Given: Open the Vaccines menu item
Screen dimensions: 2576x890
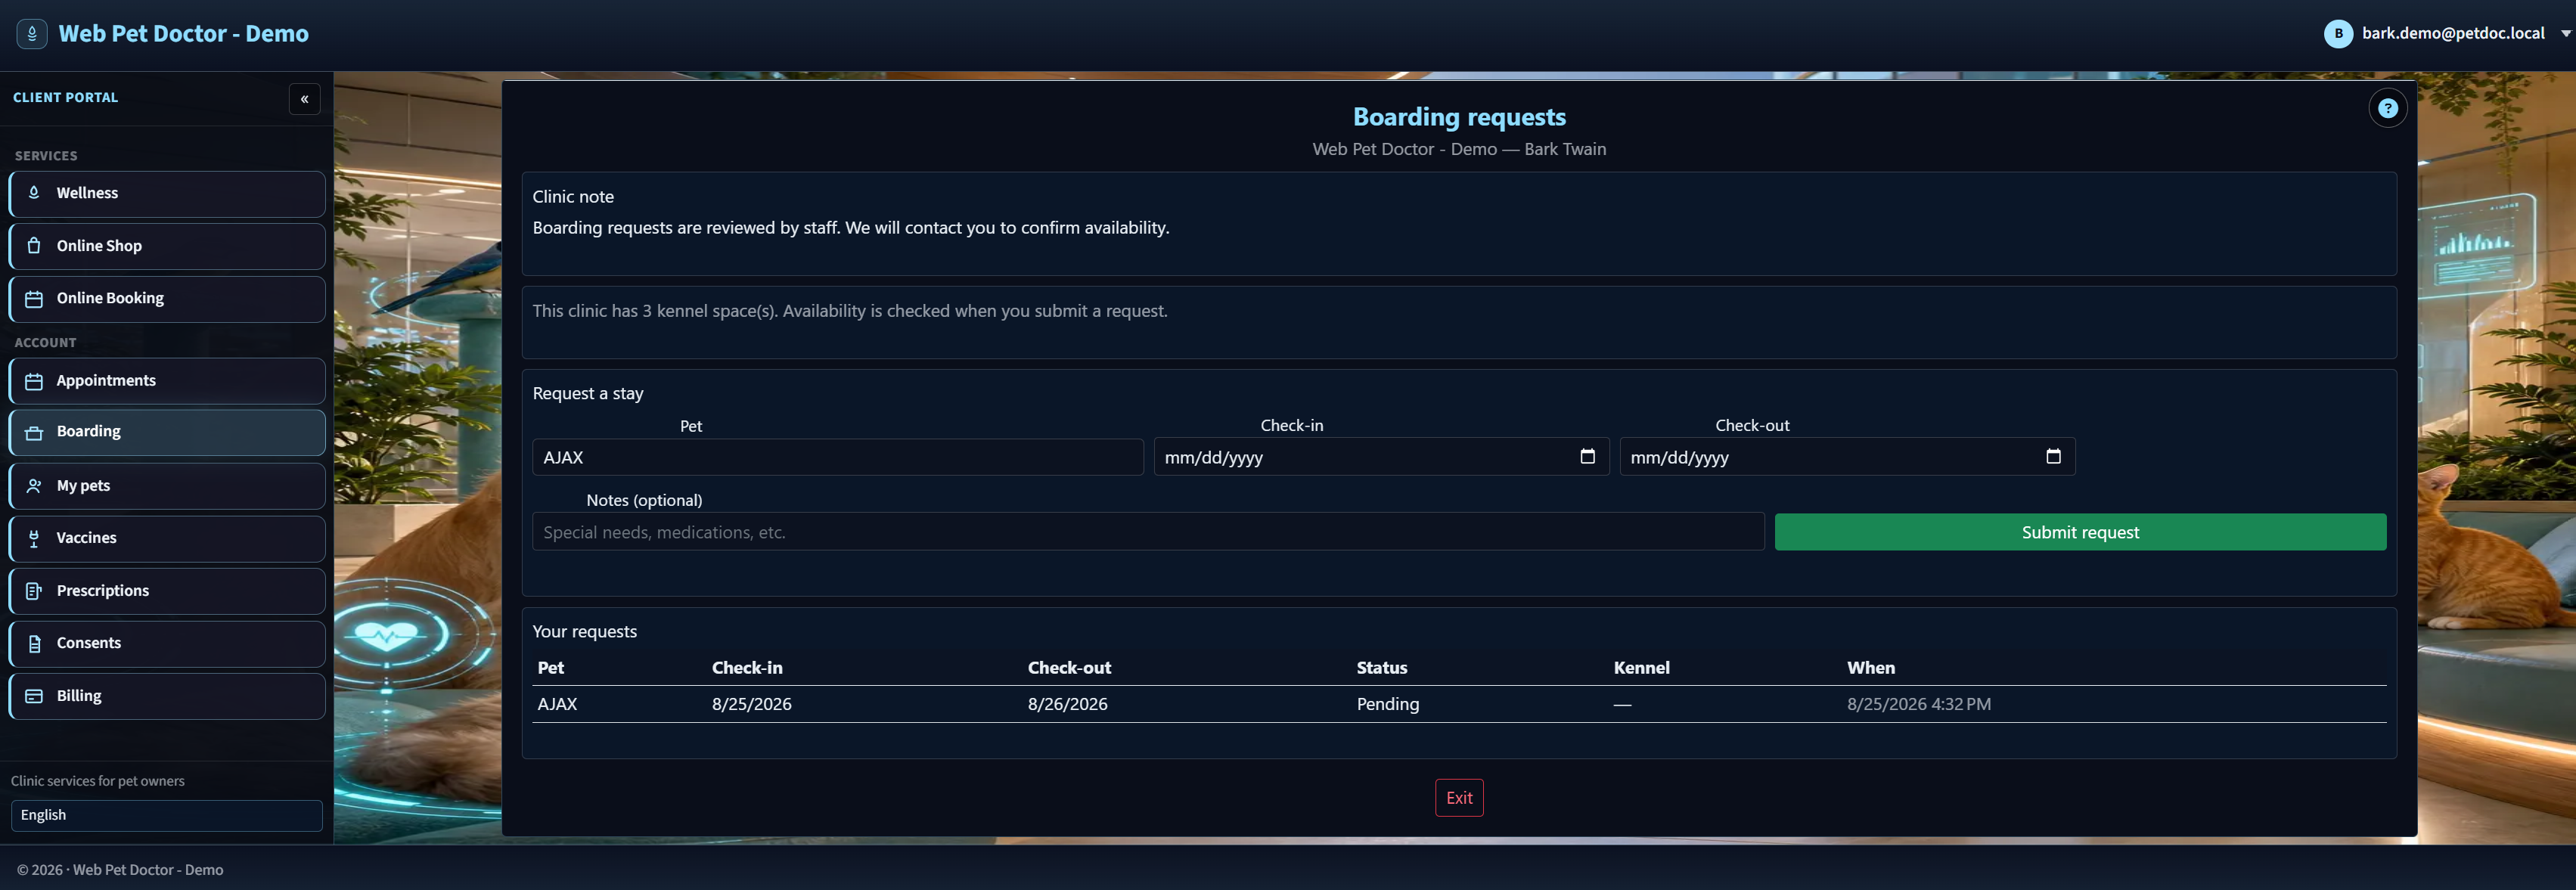Looking at the screenshot, I should pos(167,539).
